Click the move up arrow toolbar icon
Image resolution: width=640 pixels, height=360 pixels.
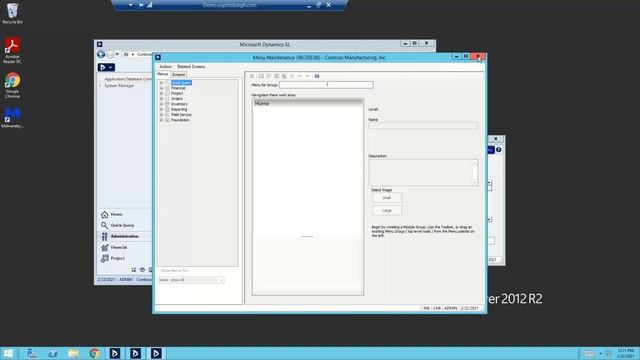(x=300, y=76)
